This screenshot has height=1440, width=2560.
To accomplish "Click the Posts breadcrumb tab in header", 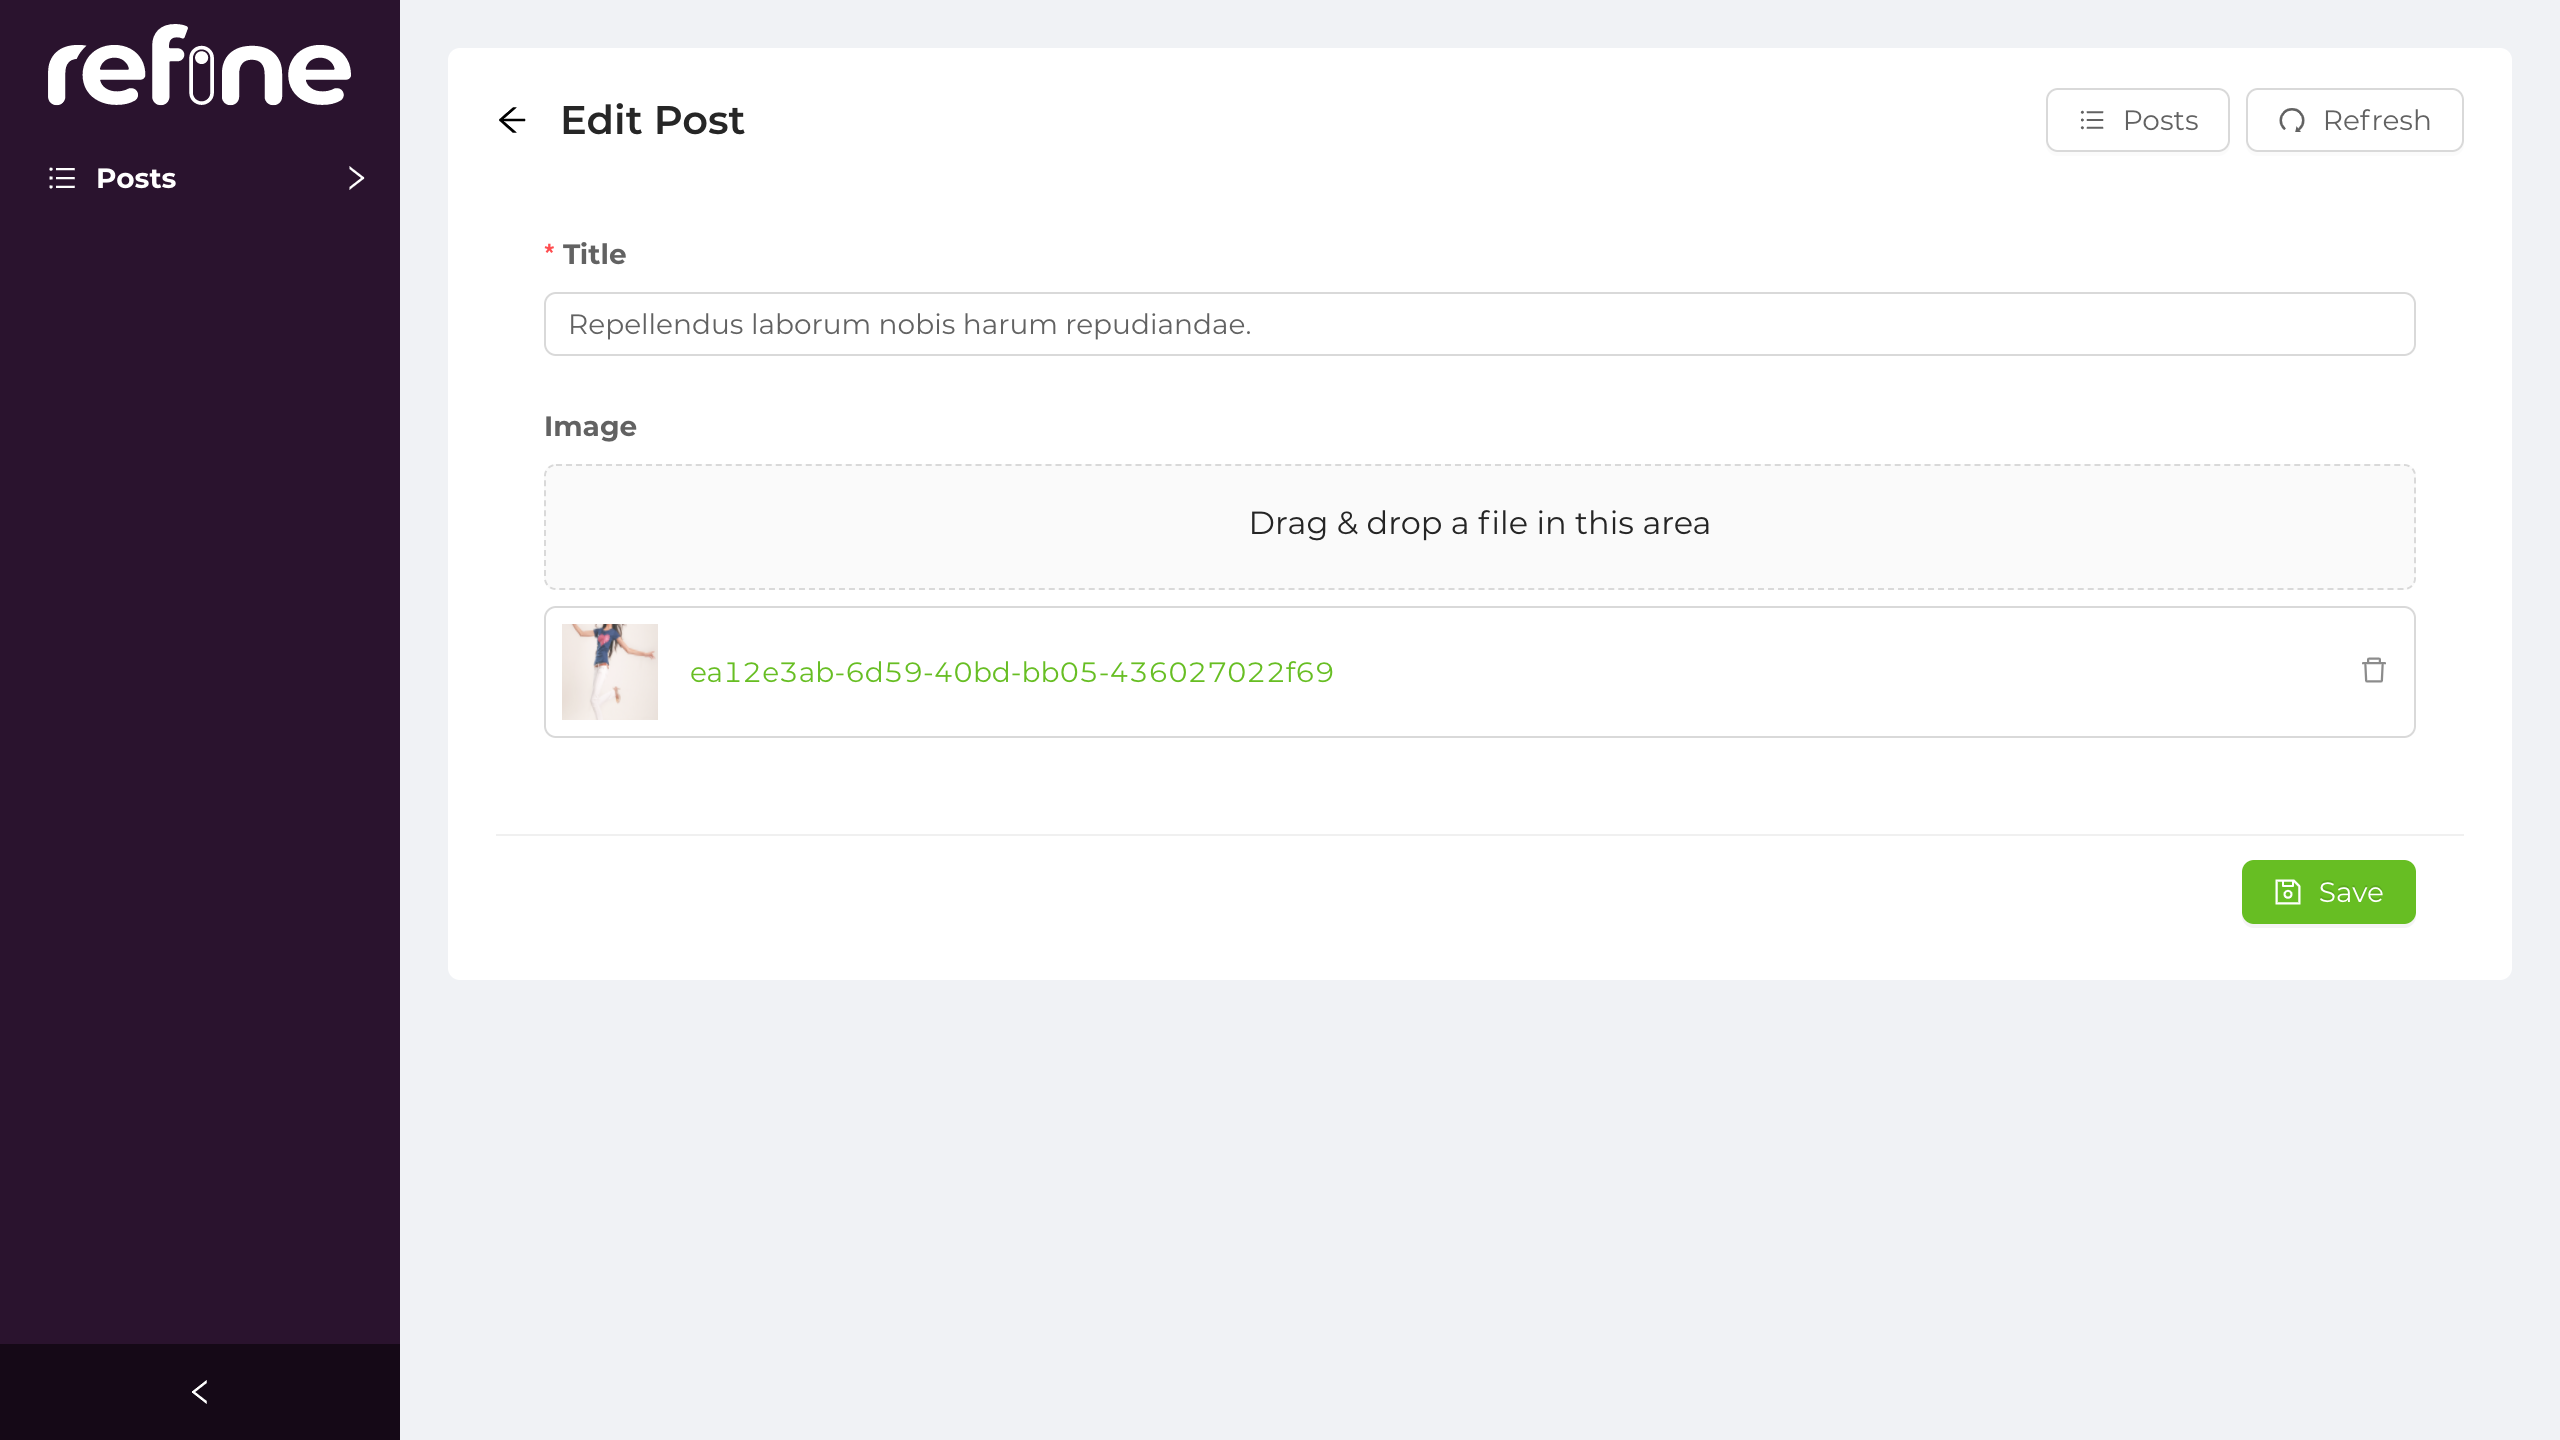I will point(2138,120).
